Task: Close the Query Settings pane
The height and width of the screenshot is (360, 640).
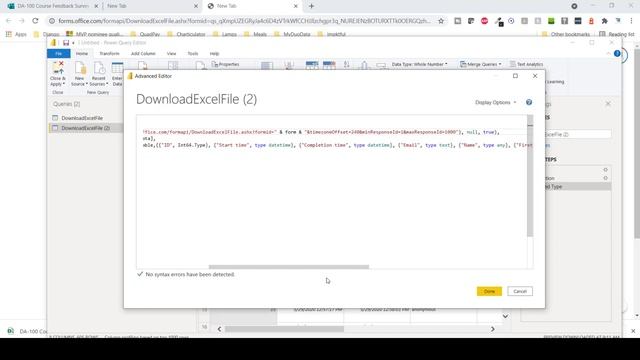Action: [608, 104]
